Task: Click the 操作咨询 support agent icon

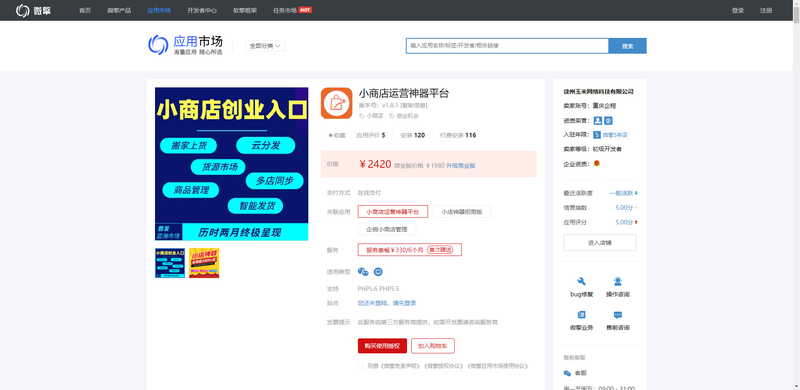Action: (617, 281)
